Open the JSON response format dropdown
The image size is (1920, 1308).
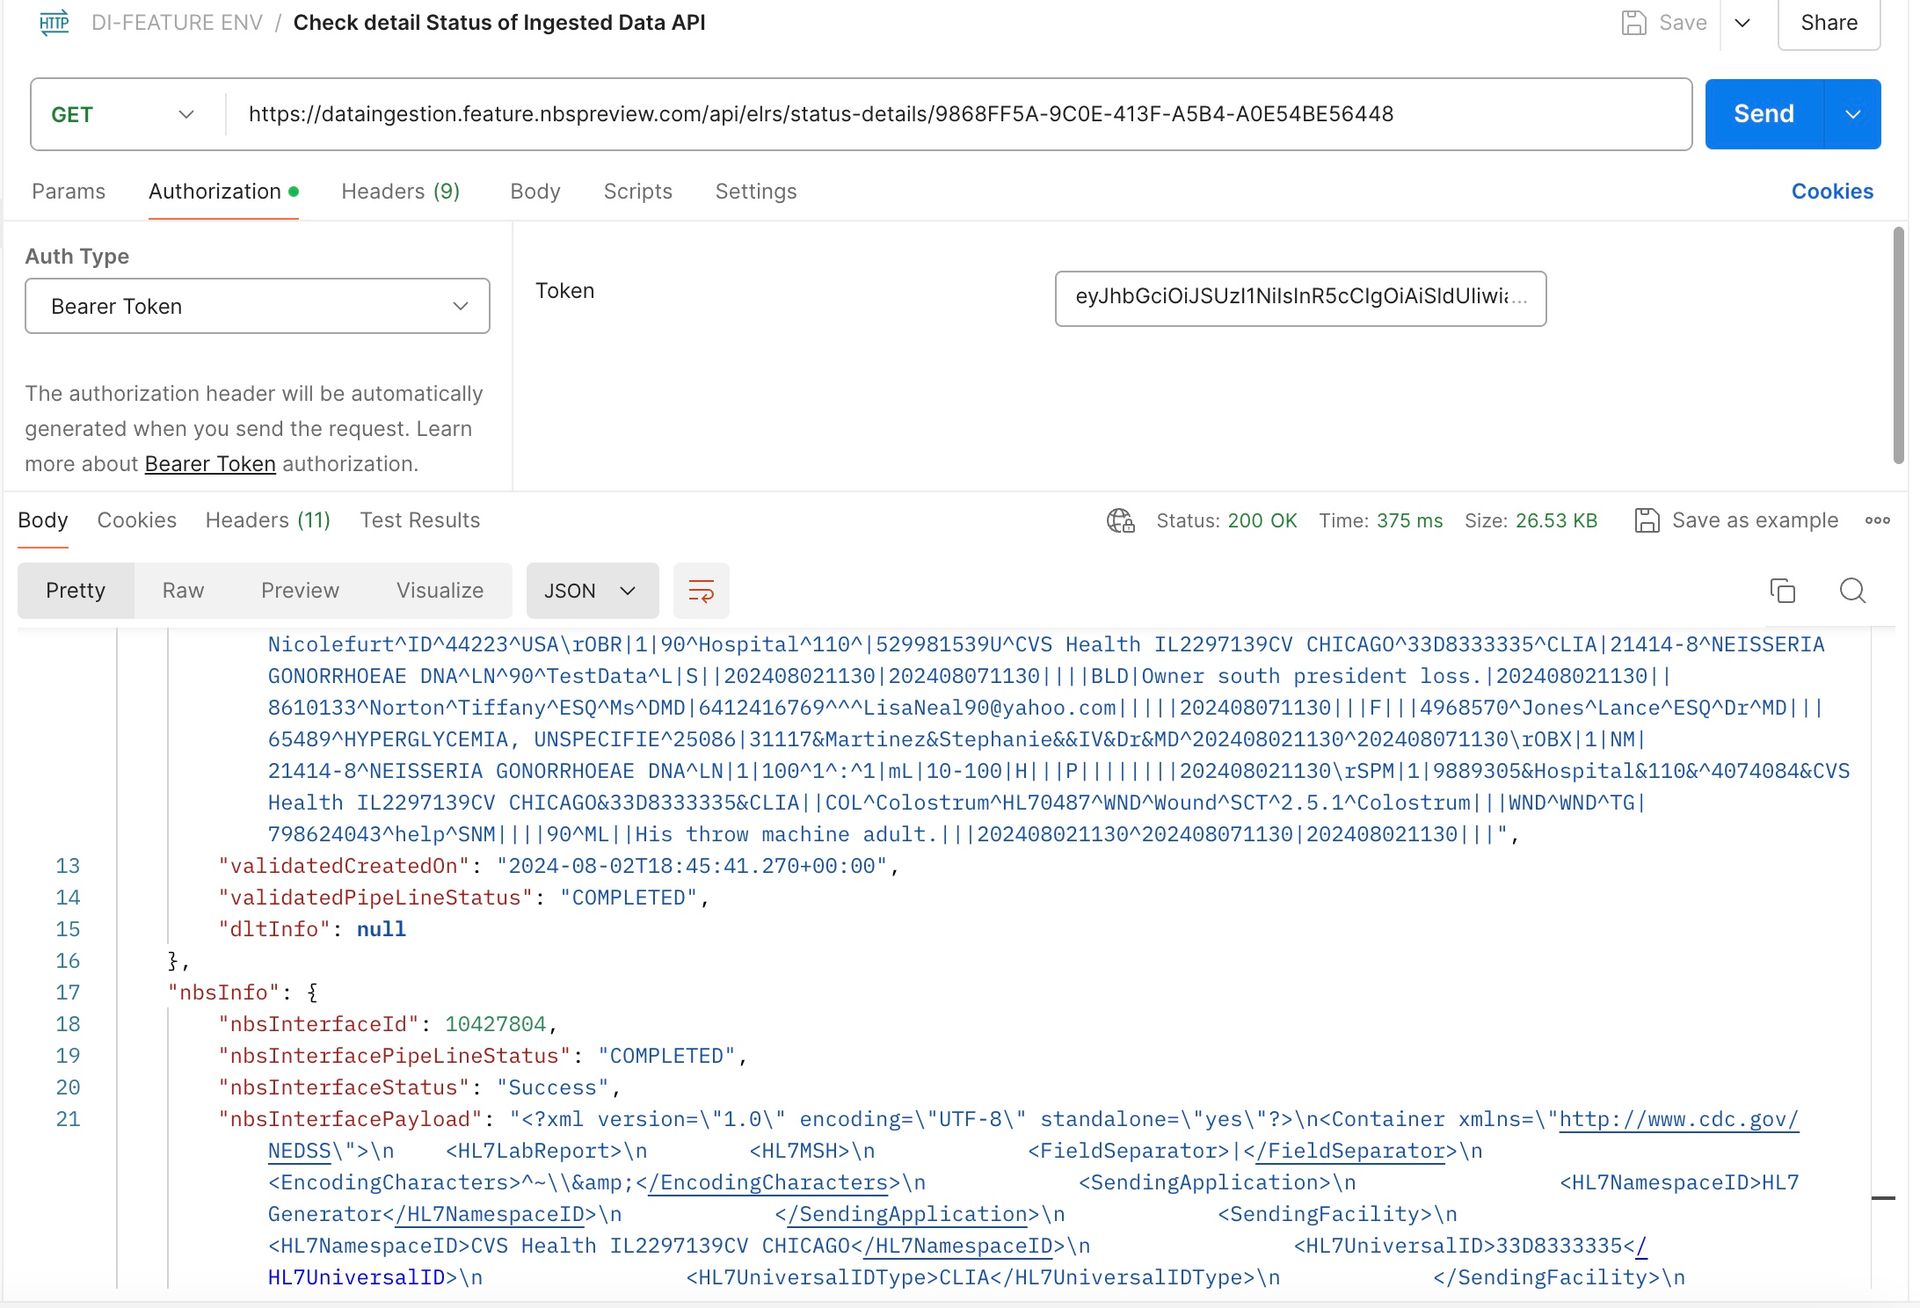click(x=591, y=591)
